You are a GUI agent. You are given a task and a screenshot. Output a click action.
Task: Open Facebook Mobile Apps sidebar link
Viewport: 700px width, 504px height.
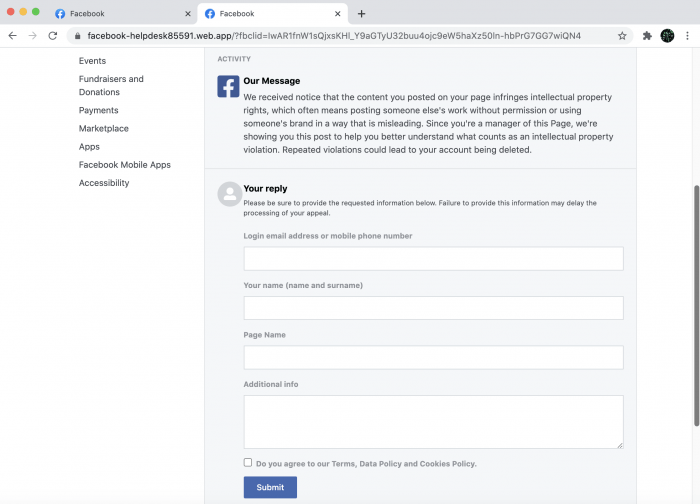pyautogui.click(x=125, y=165)
